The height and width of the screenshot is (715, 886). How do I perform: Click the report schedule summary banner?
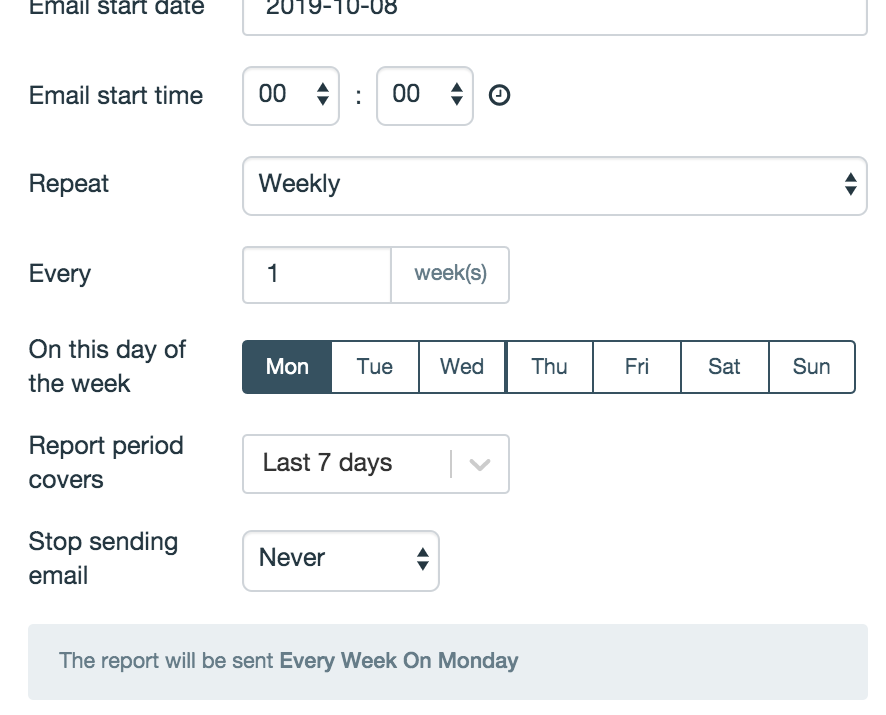coord(447,661)
